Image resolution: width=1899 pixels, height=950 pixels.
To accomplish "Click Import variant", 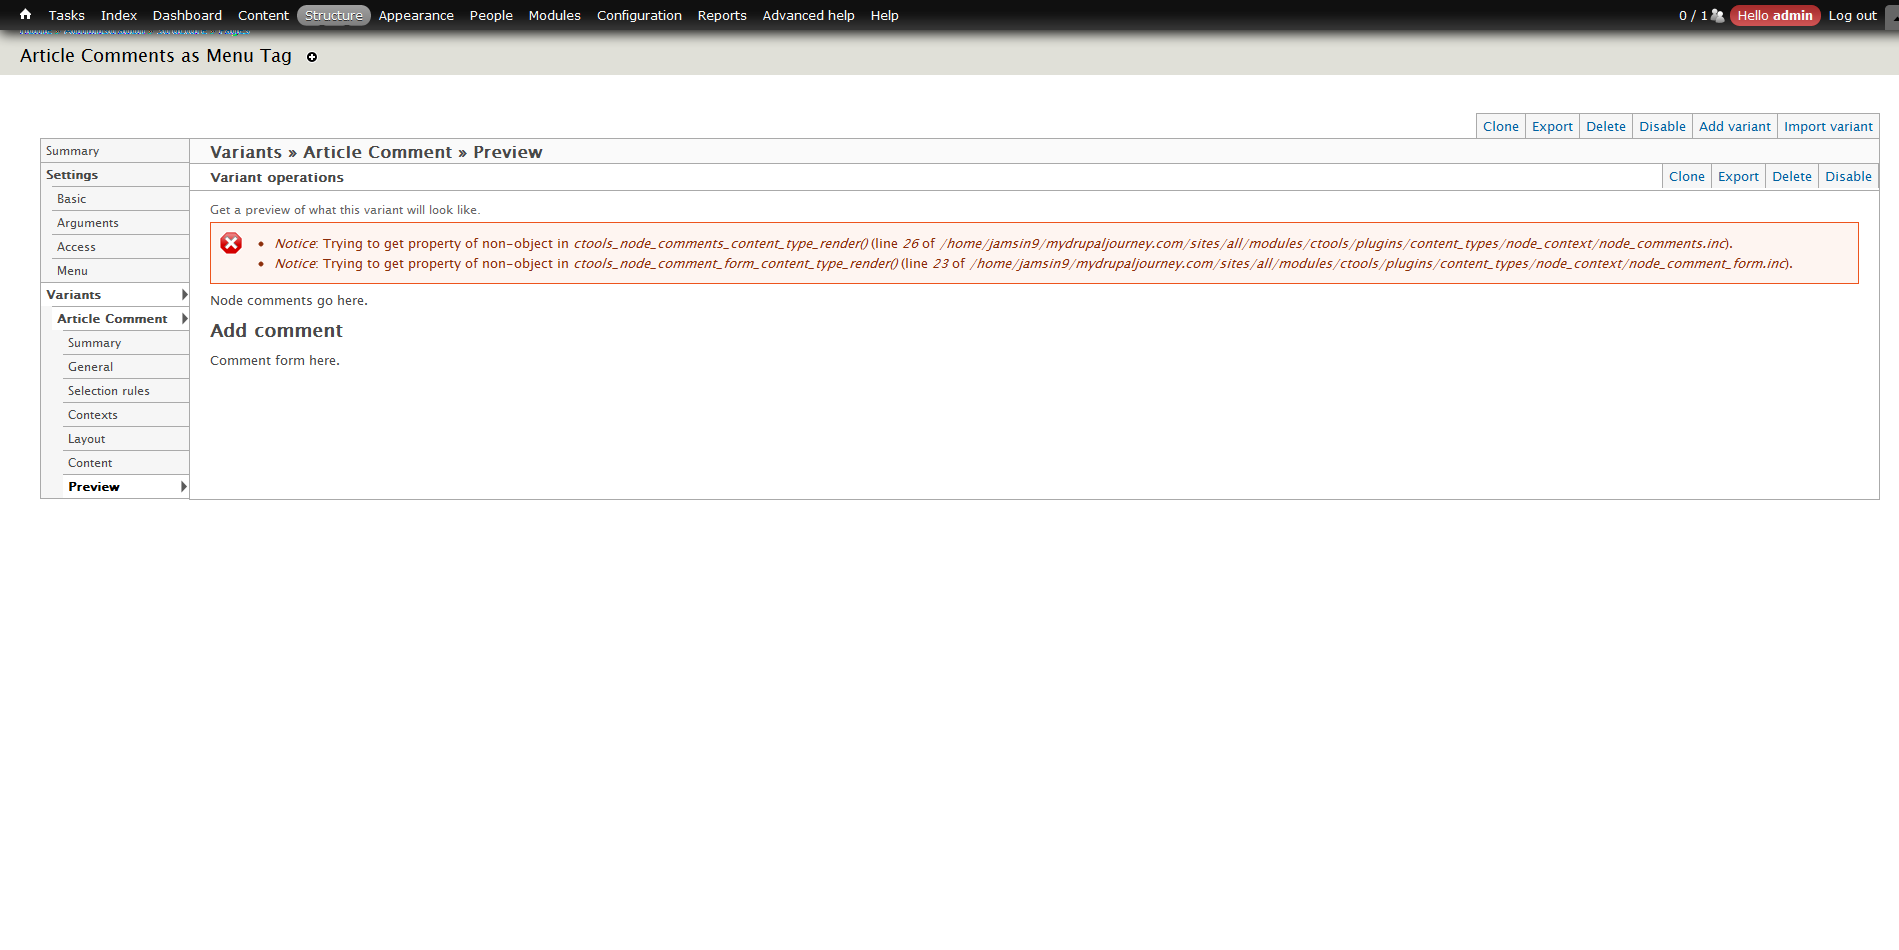I will tap(1828, 126).
